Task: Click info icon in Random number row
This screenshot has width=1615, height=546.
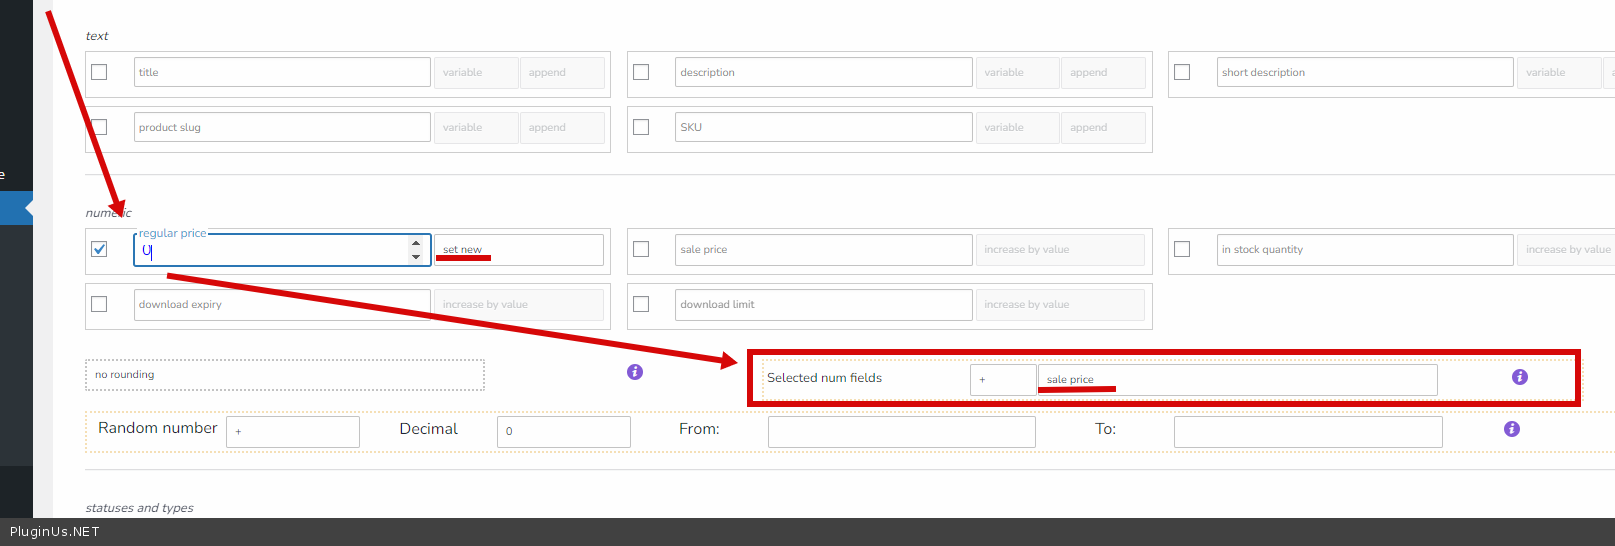Action: (1511, 429)
